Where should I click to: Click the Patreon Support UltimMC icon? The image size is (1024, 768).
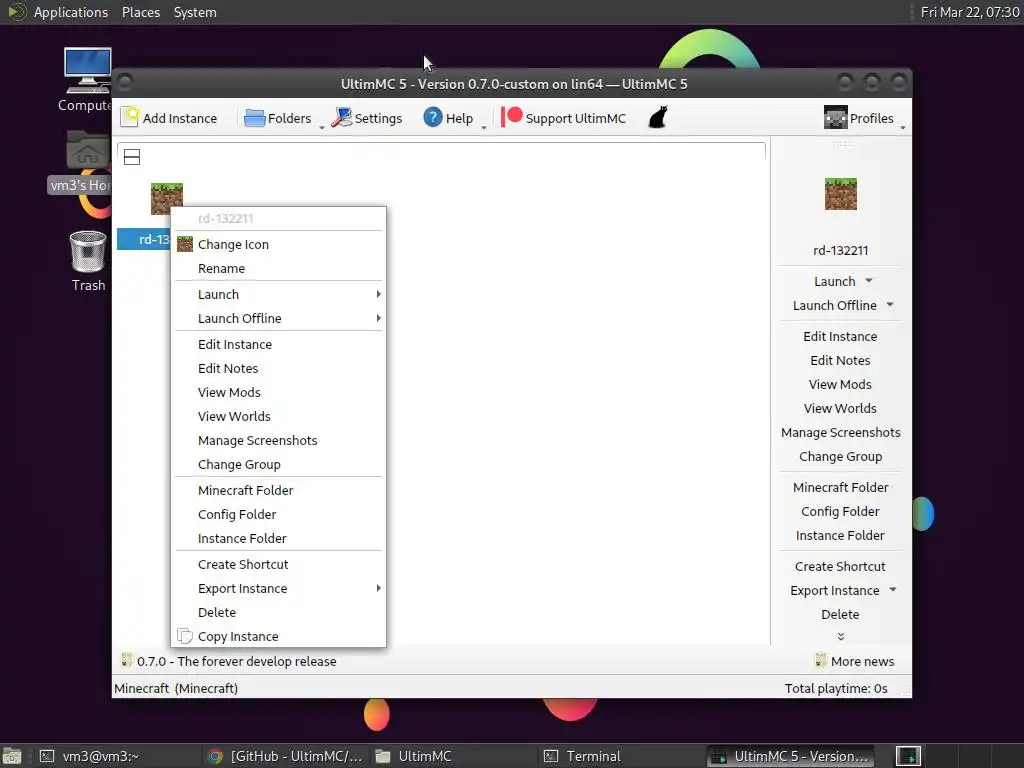(512, 118)
